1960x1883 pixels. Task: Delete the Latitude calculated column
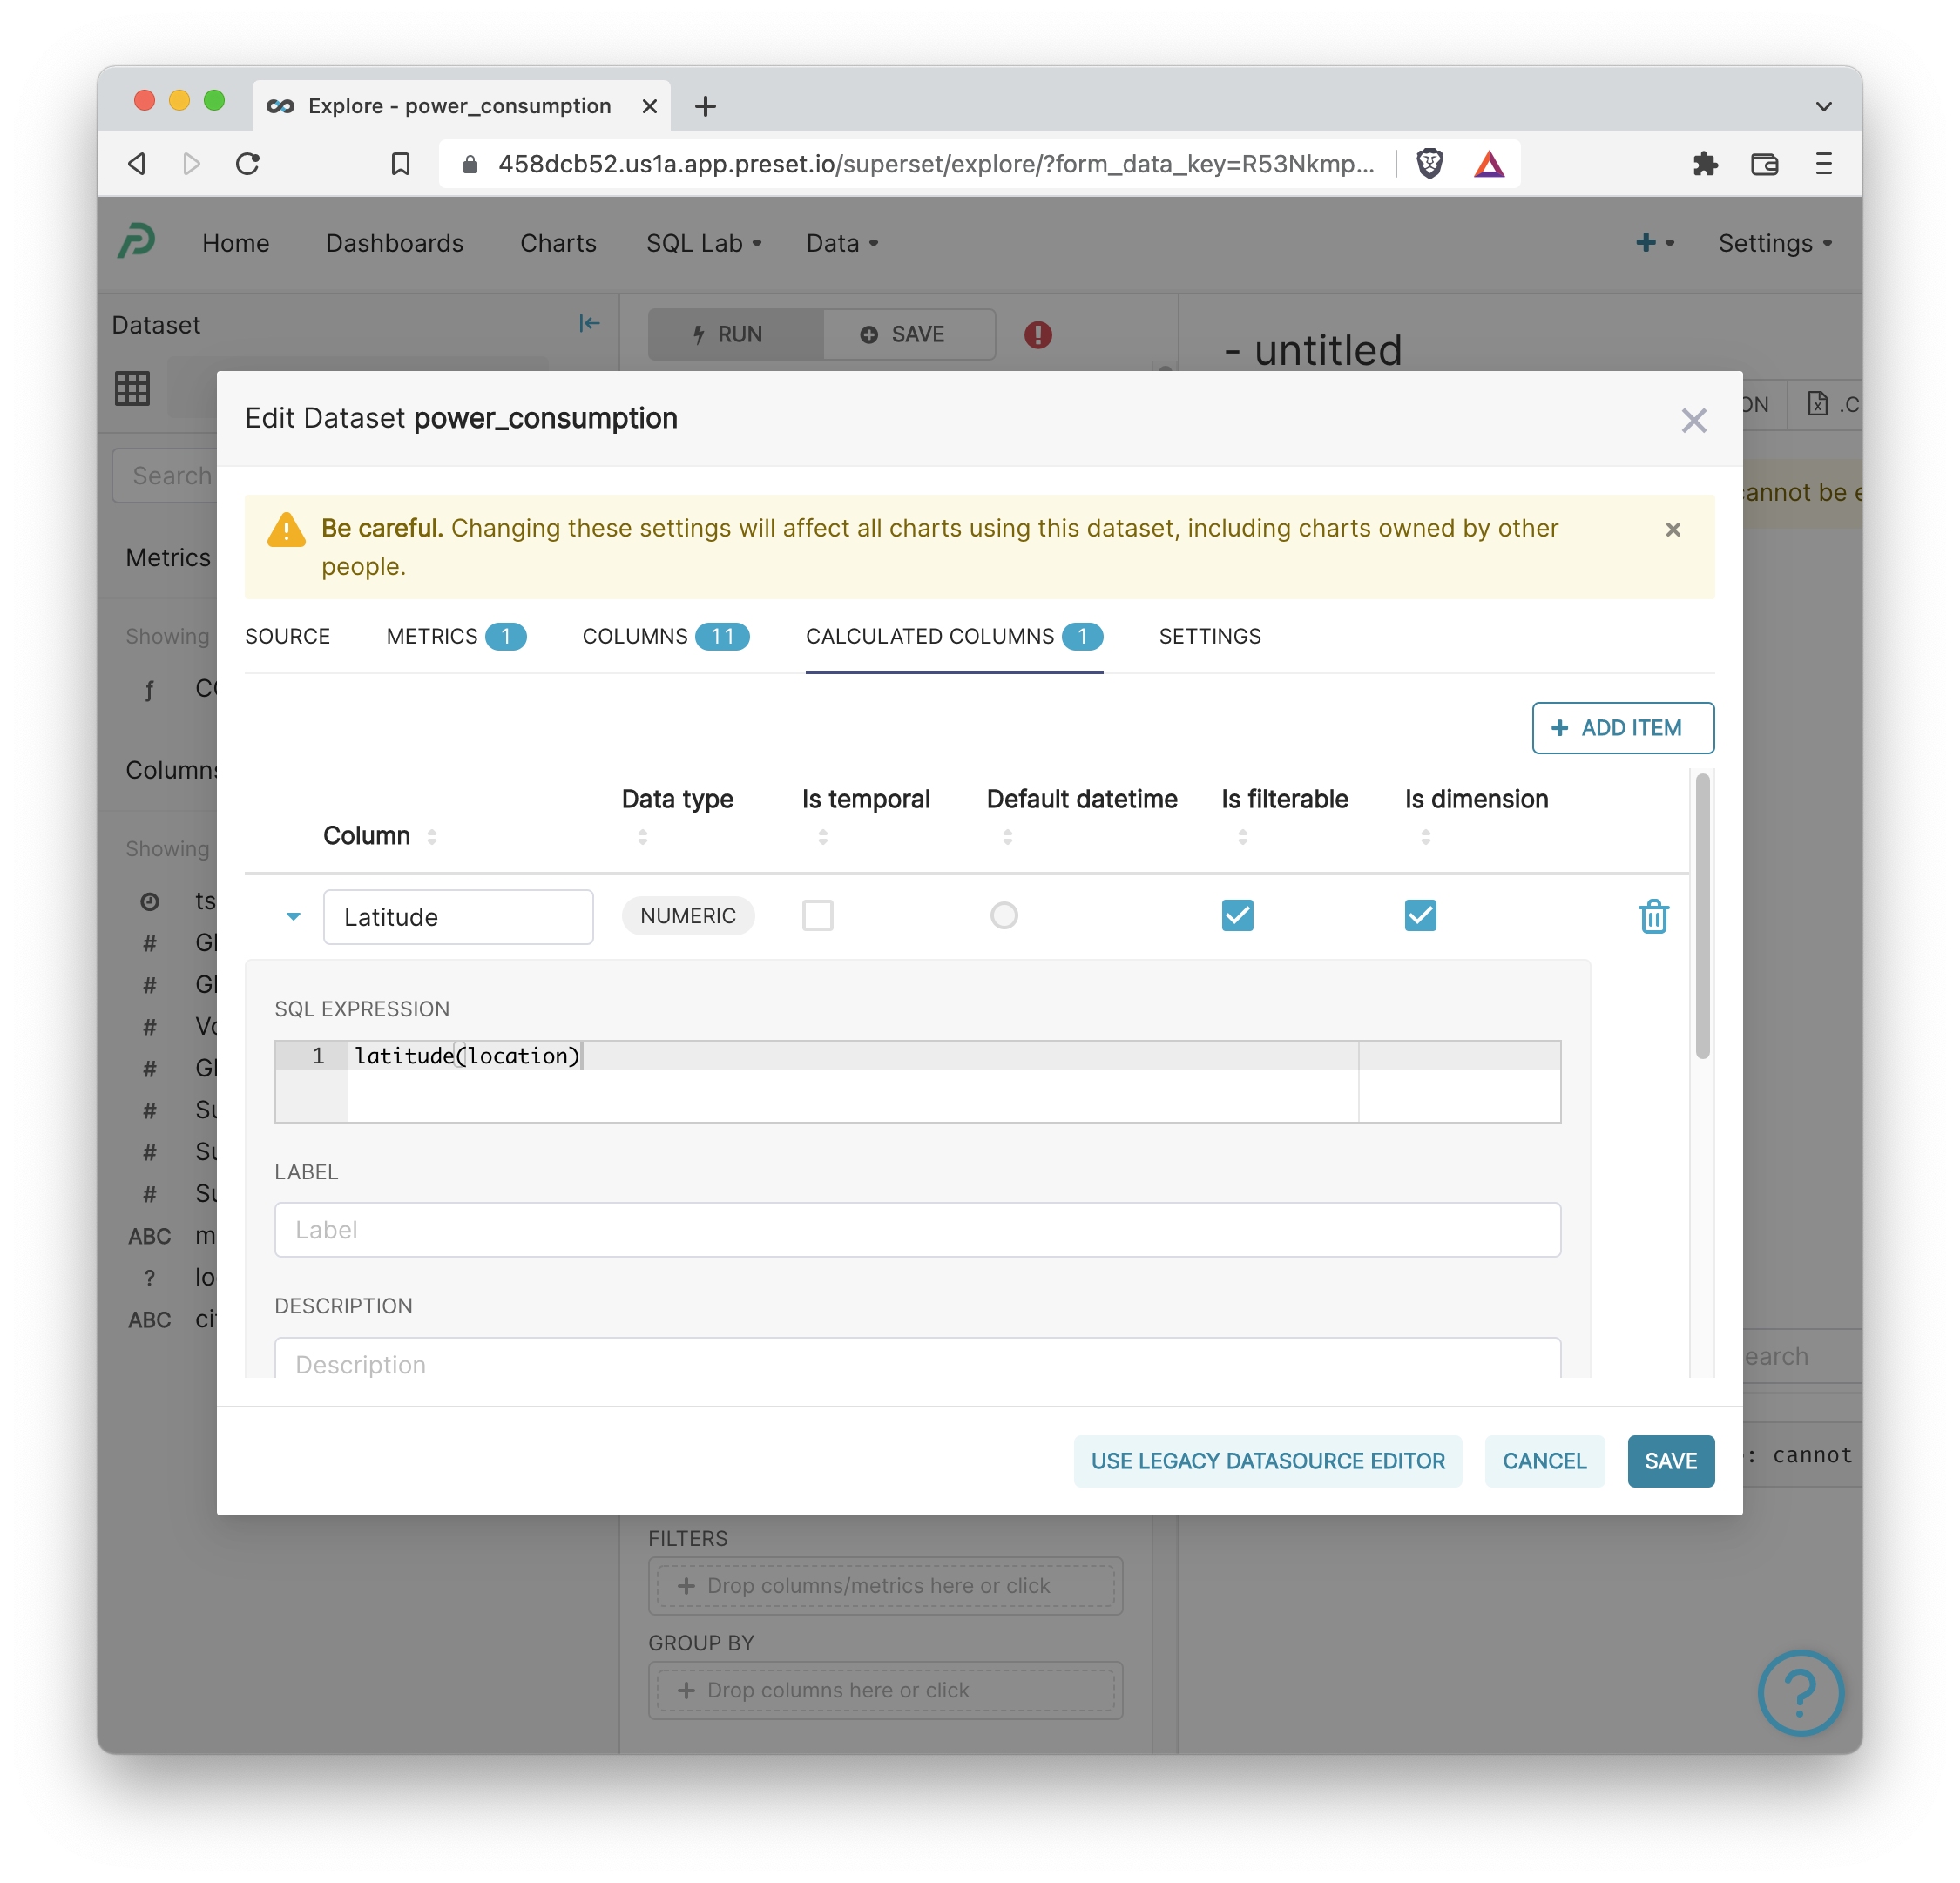tap(1653, 916)
